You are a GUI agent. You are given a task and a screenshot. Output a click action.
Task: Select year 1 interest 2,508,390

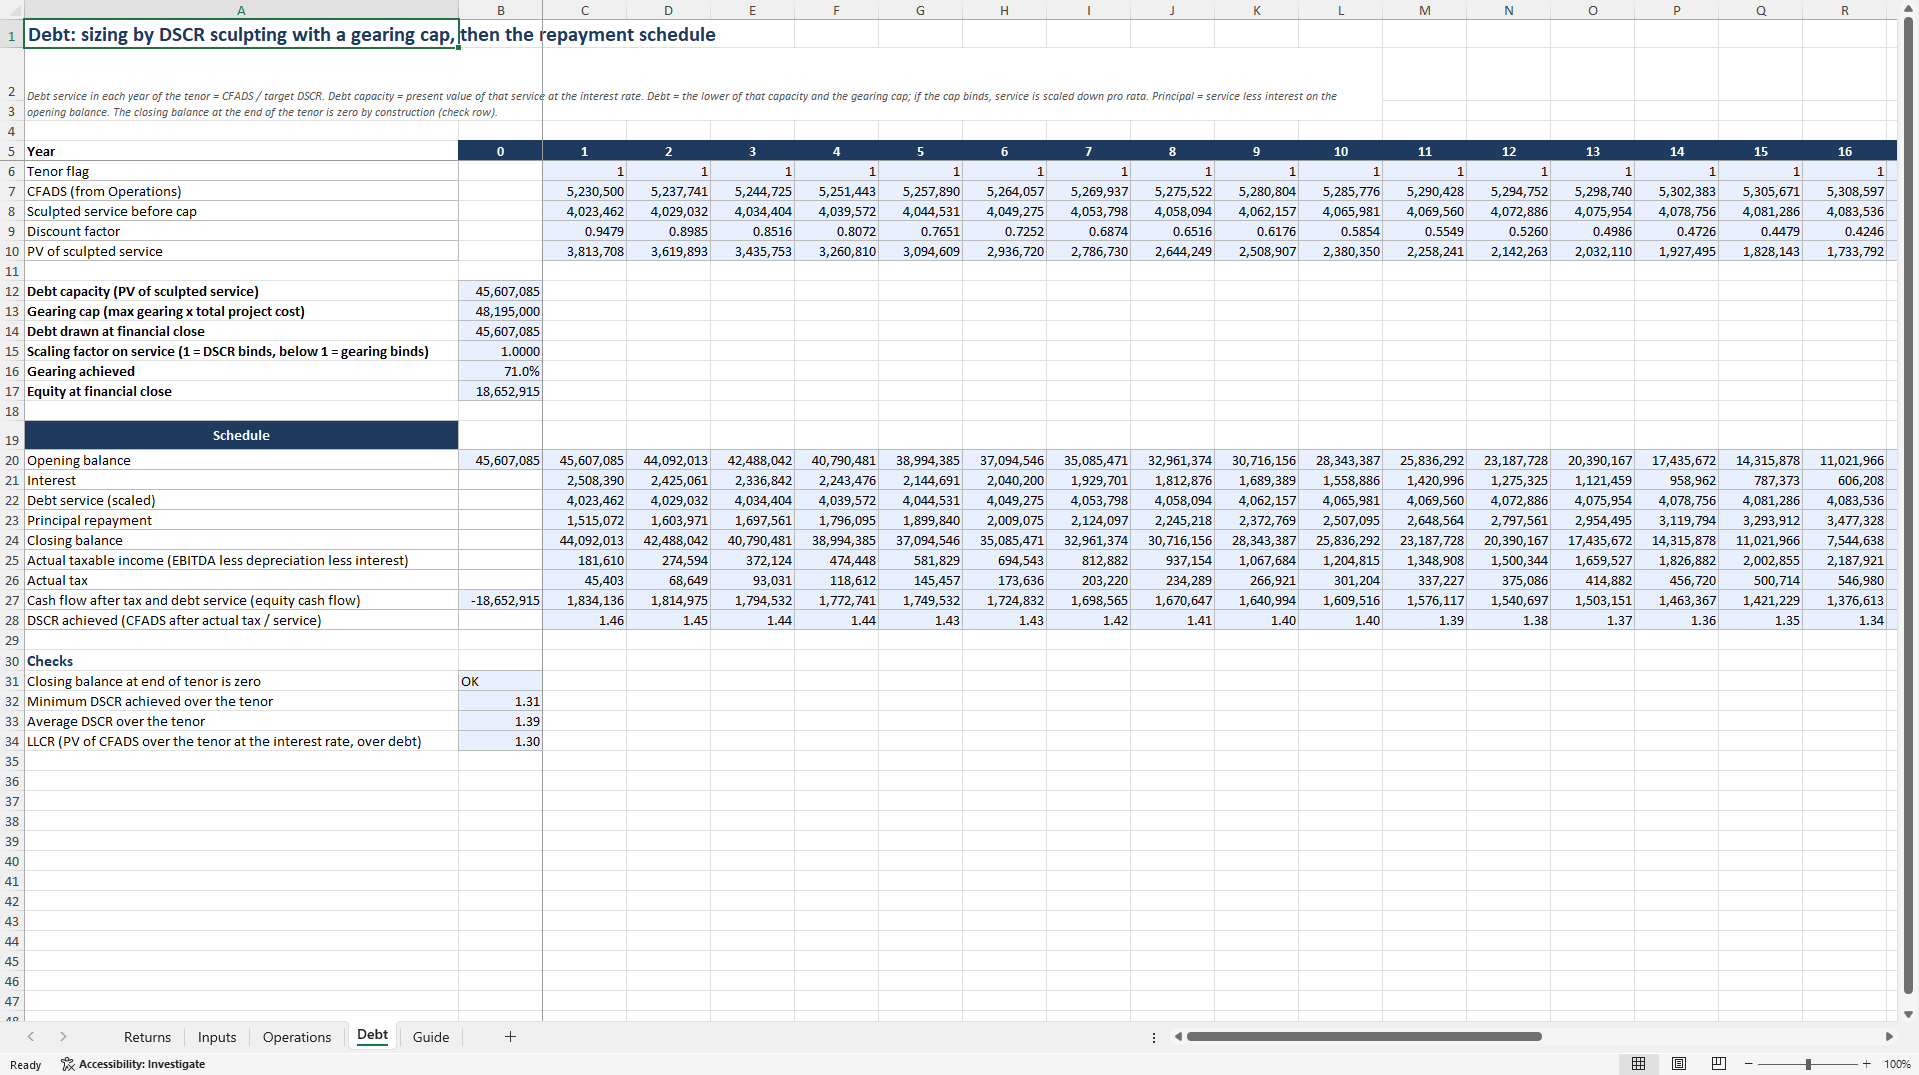pyautogui.click(x=584, y=480)
